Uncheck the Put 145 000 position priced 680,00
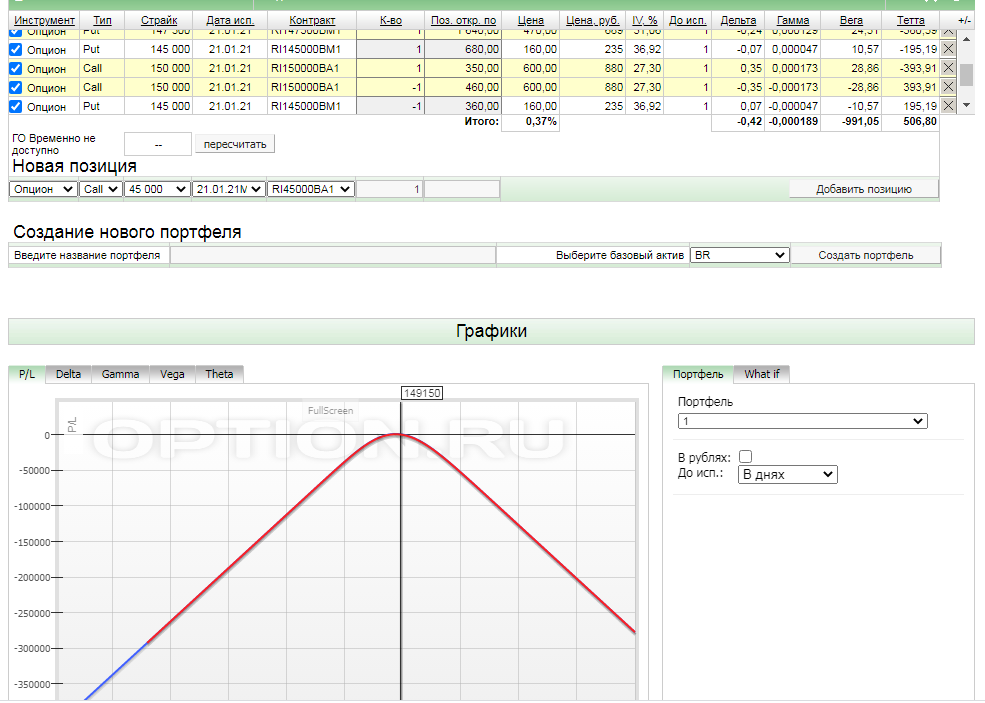The image size is (985, 703). coord(15,49)
